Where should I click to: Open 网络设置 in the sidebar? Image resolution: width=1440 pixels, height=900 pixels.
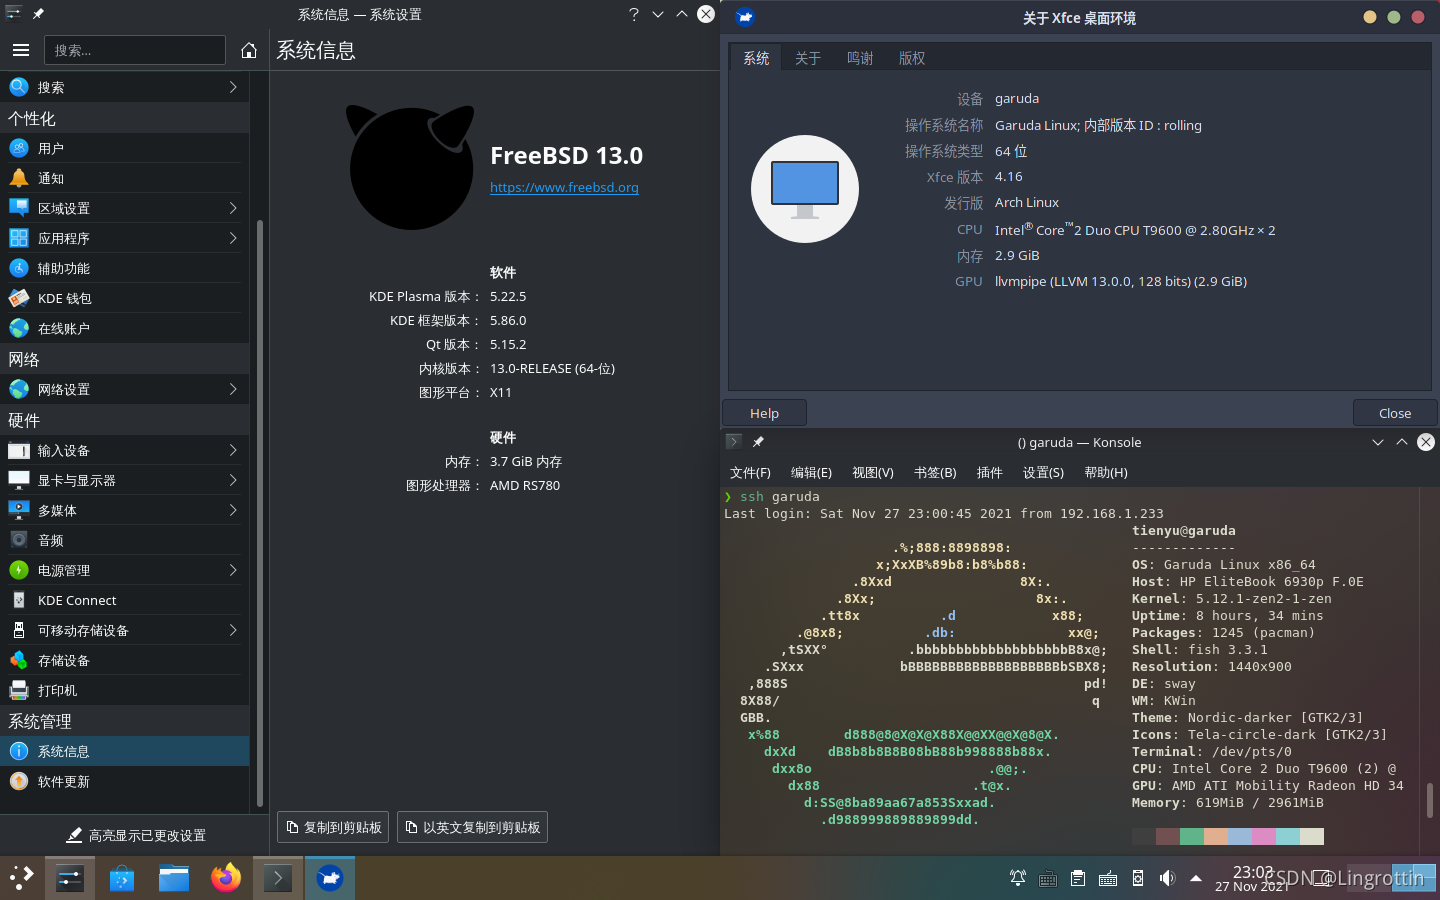(x=124, y=389)
